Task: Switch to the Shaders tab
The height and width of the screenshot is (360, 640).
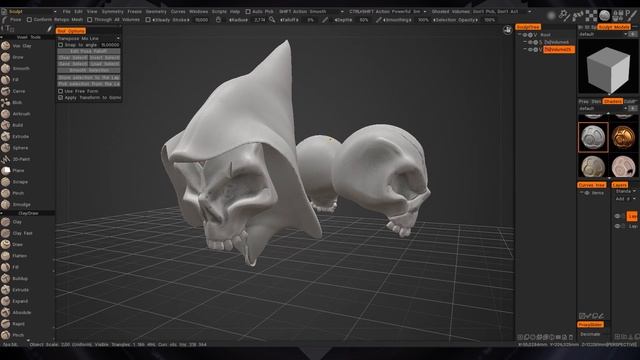Action: [x=613, y=101]
